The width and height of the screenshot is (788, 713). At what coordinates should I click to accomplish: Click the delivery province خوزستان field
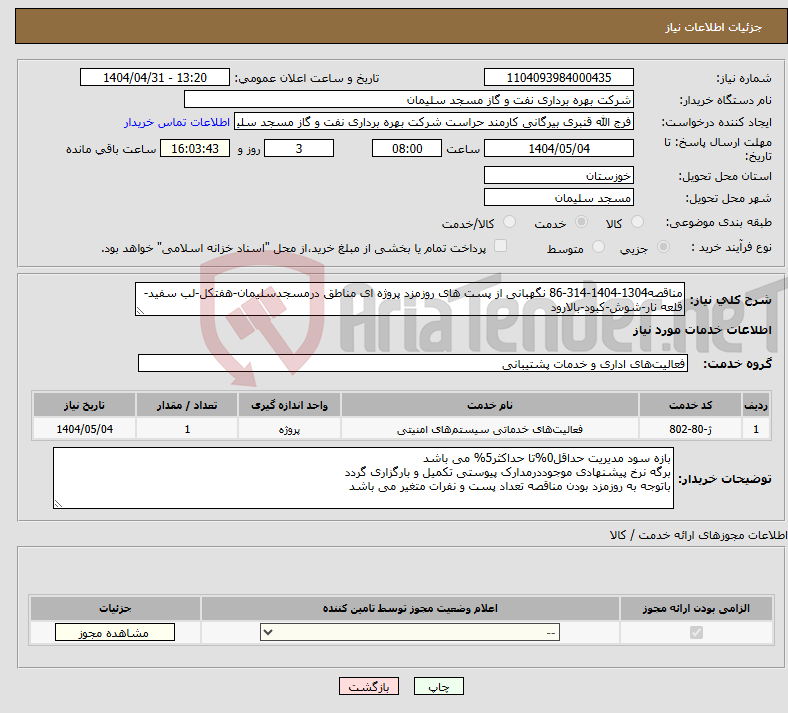click(559, 175)
